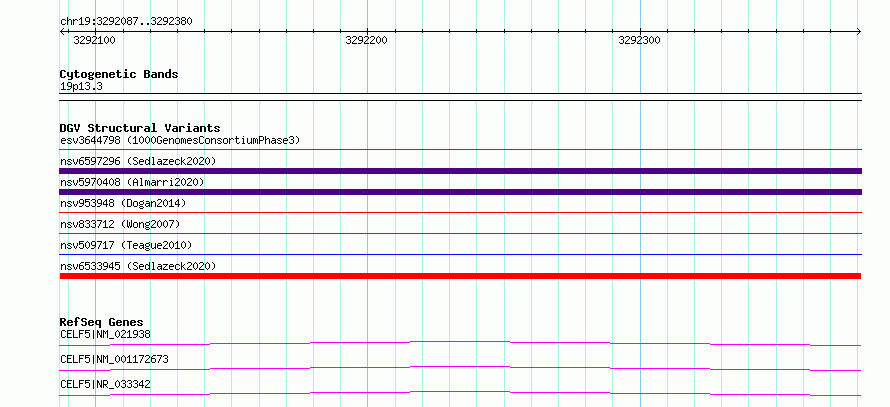Image resolution: width=890 pixels, height=407 pixels.
Task: Click the right arrow of the ruler
Action: [x=859, y=31]
